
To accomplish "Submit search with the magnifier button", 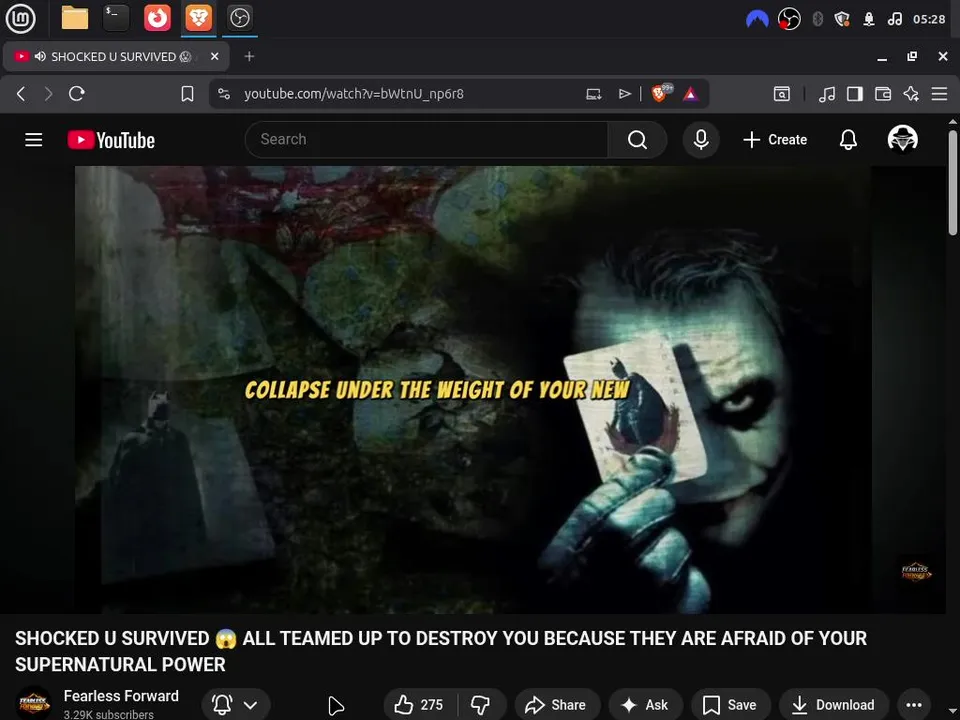I will (x=637, y=140).
